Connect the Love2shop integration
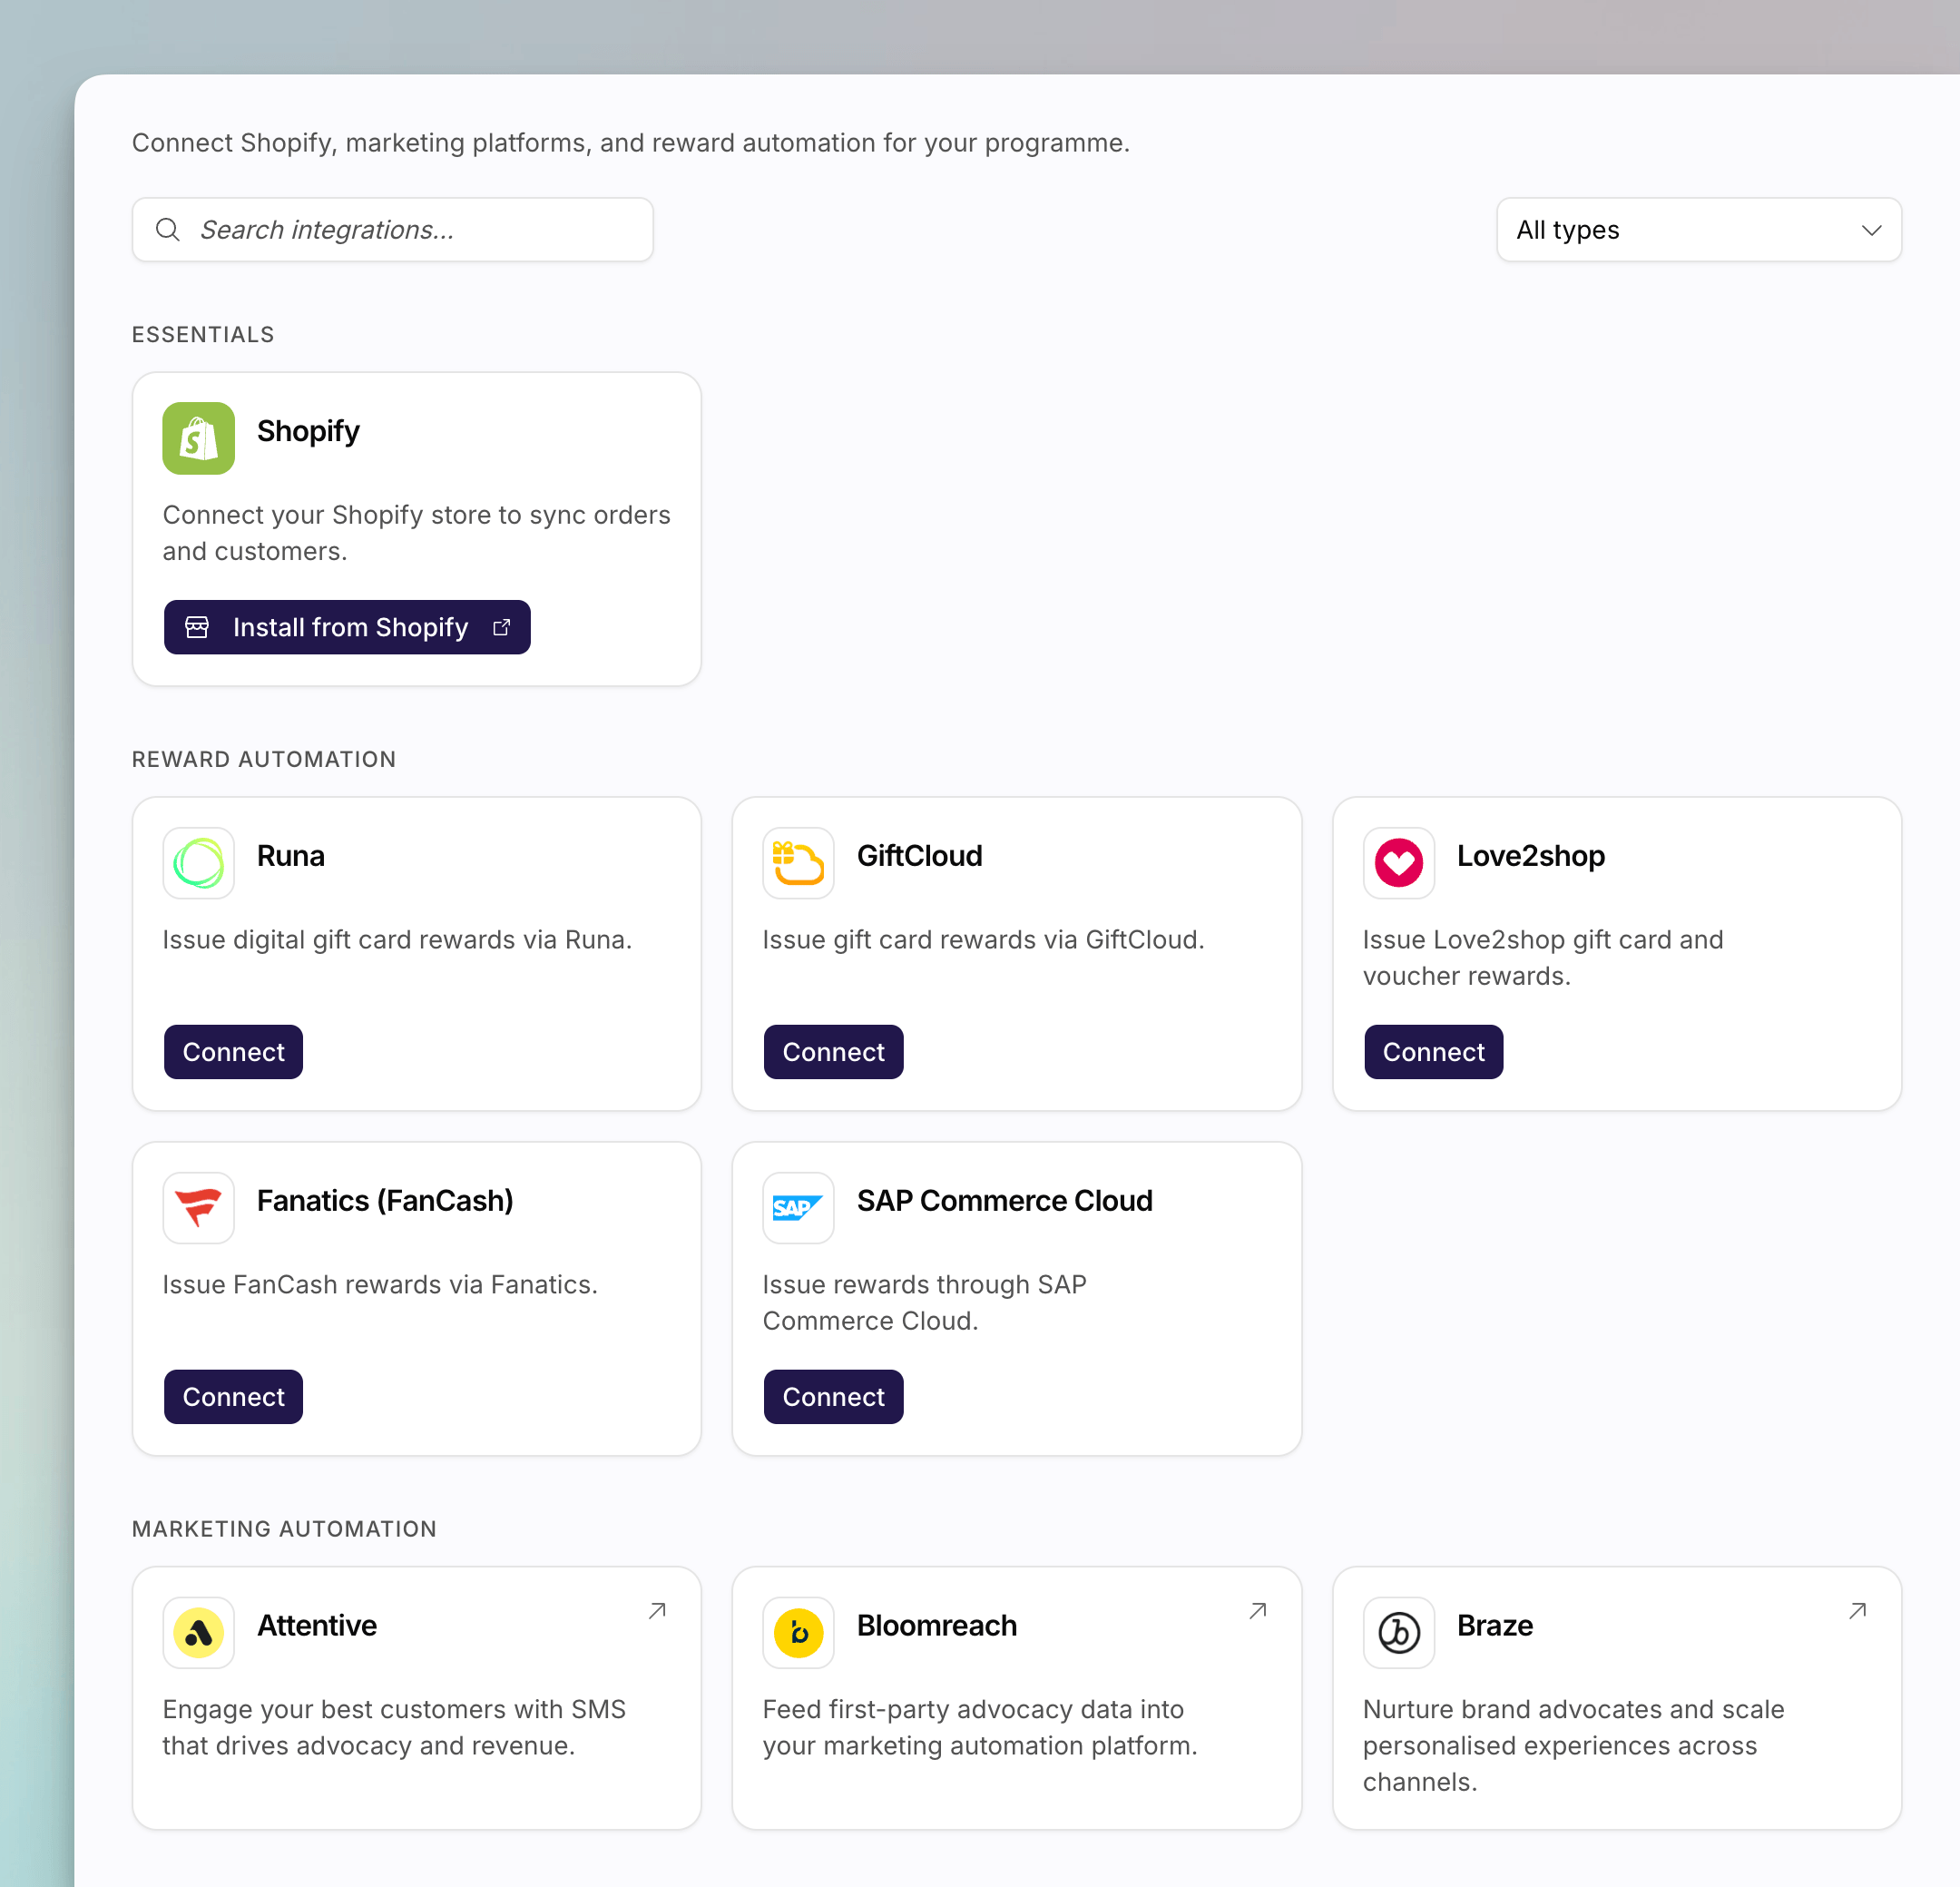The height and width of the screenshot is (1887, 1960). pyautogui.click(x=1433, y=1052)
